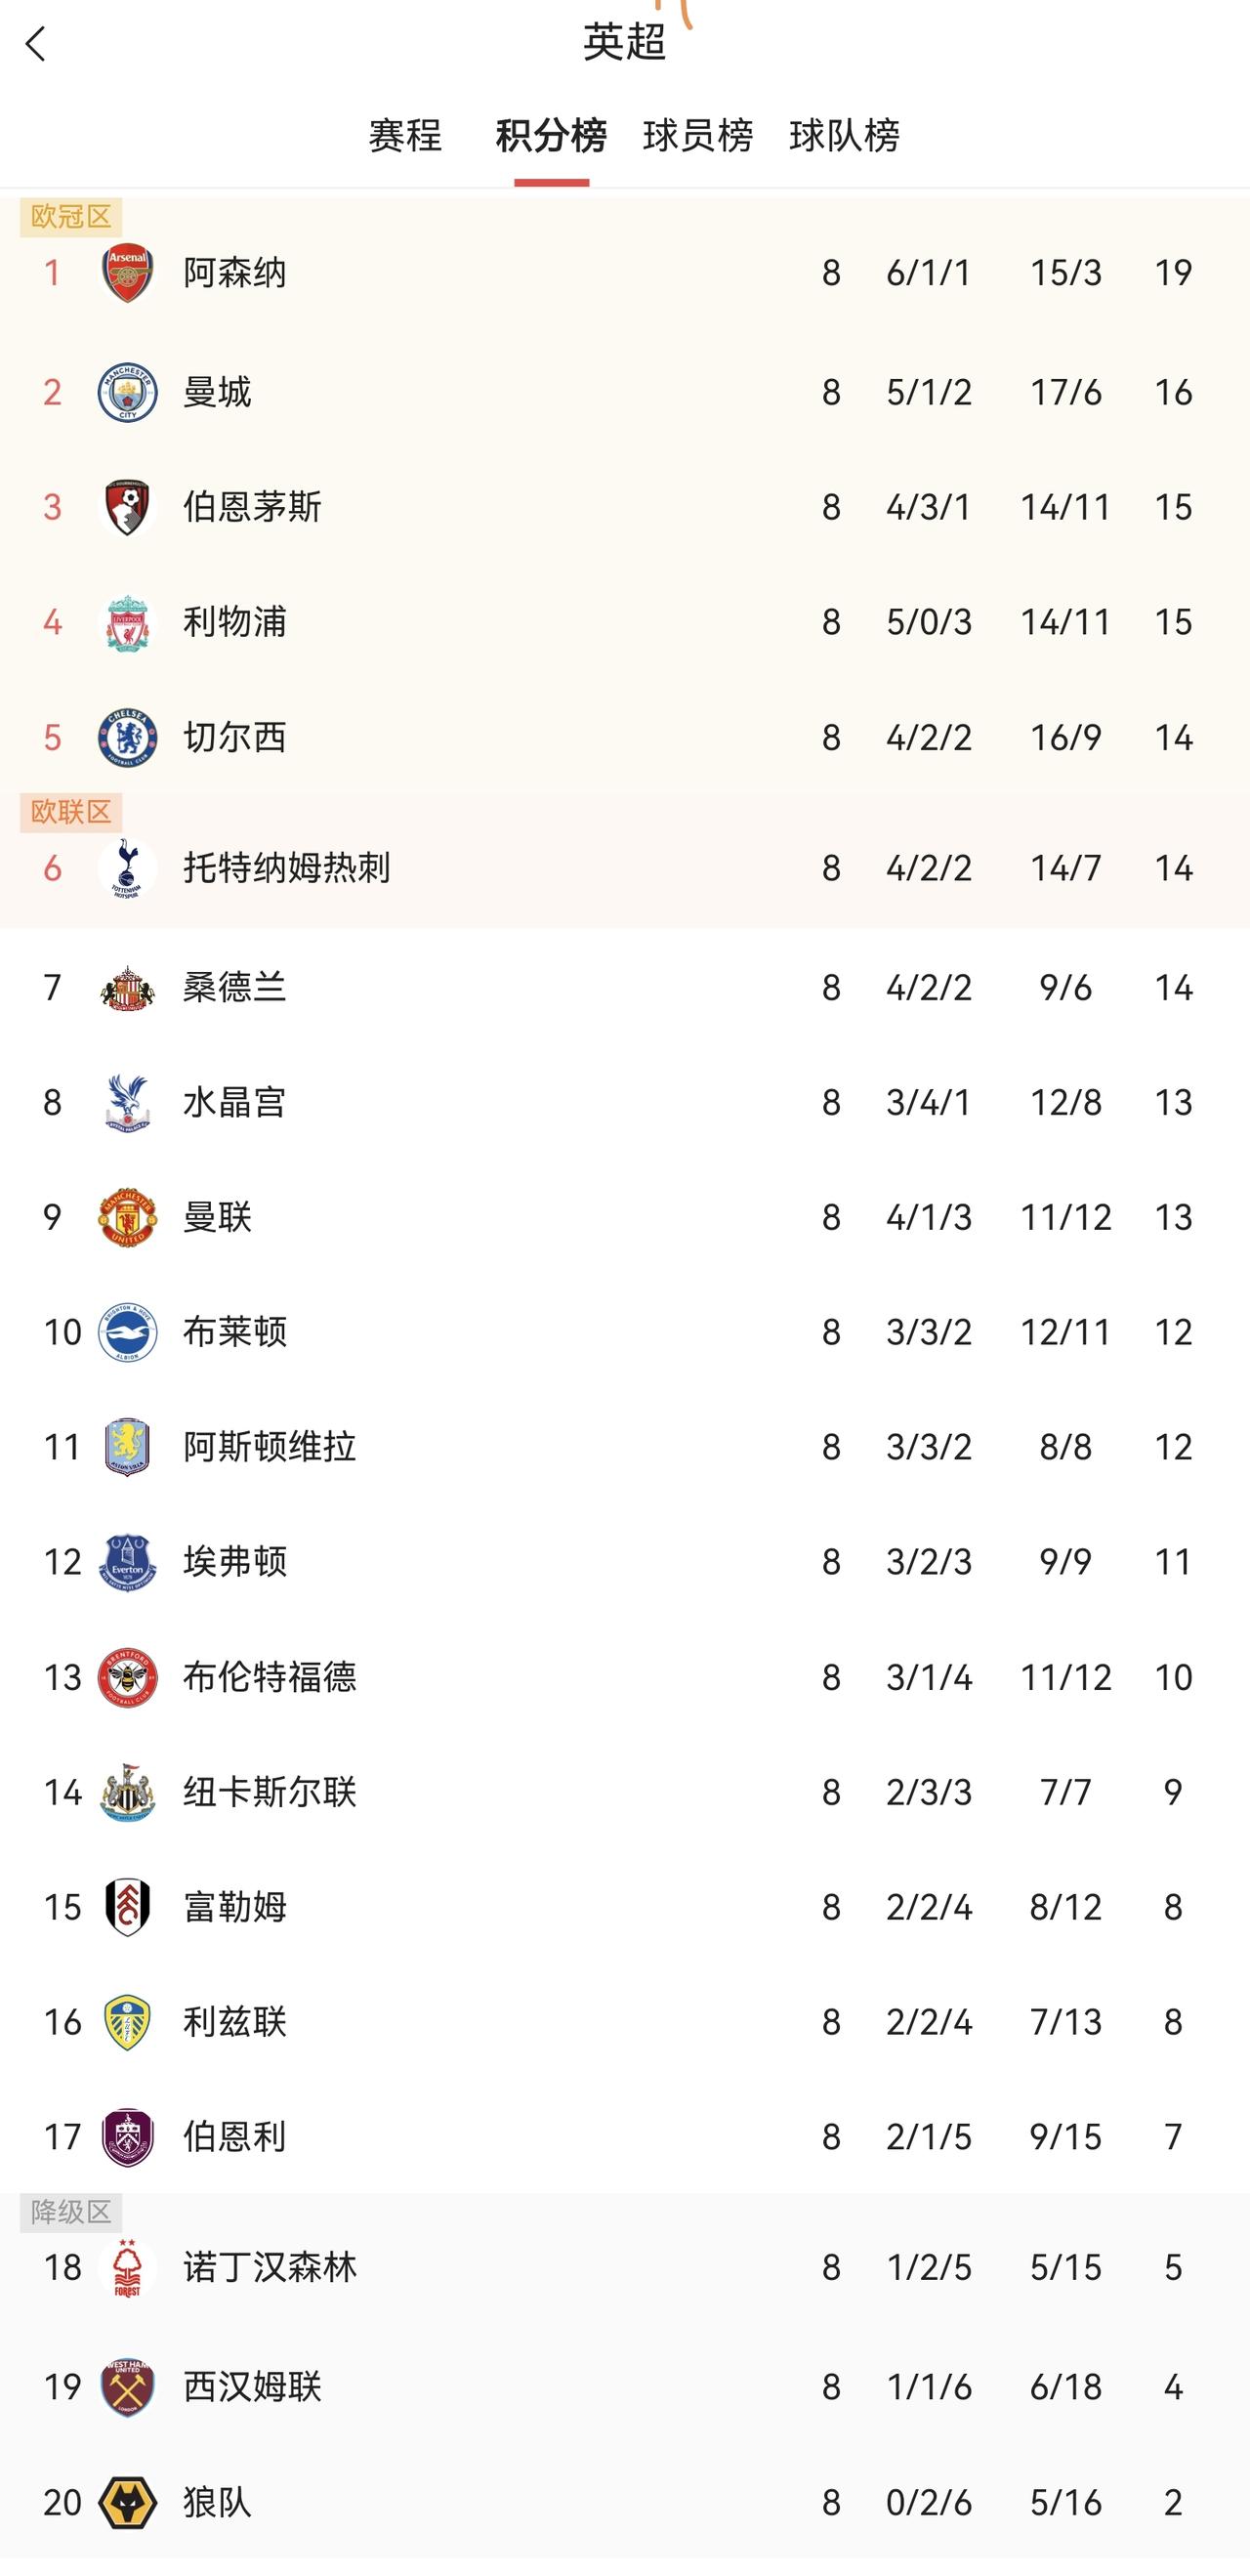Open the Bournemouth team badge

[128, 507]
